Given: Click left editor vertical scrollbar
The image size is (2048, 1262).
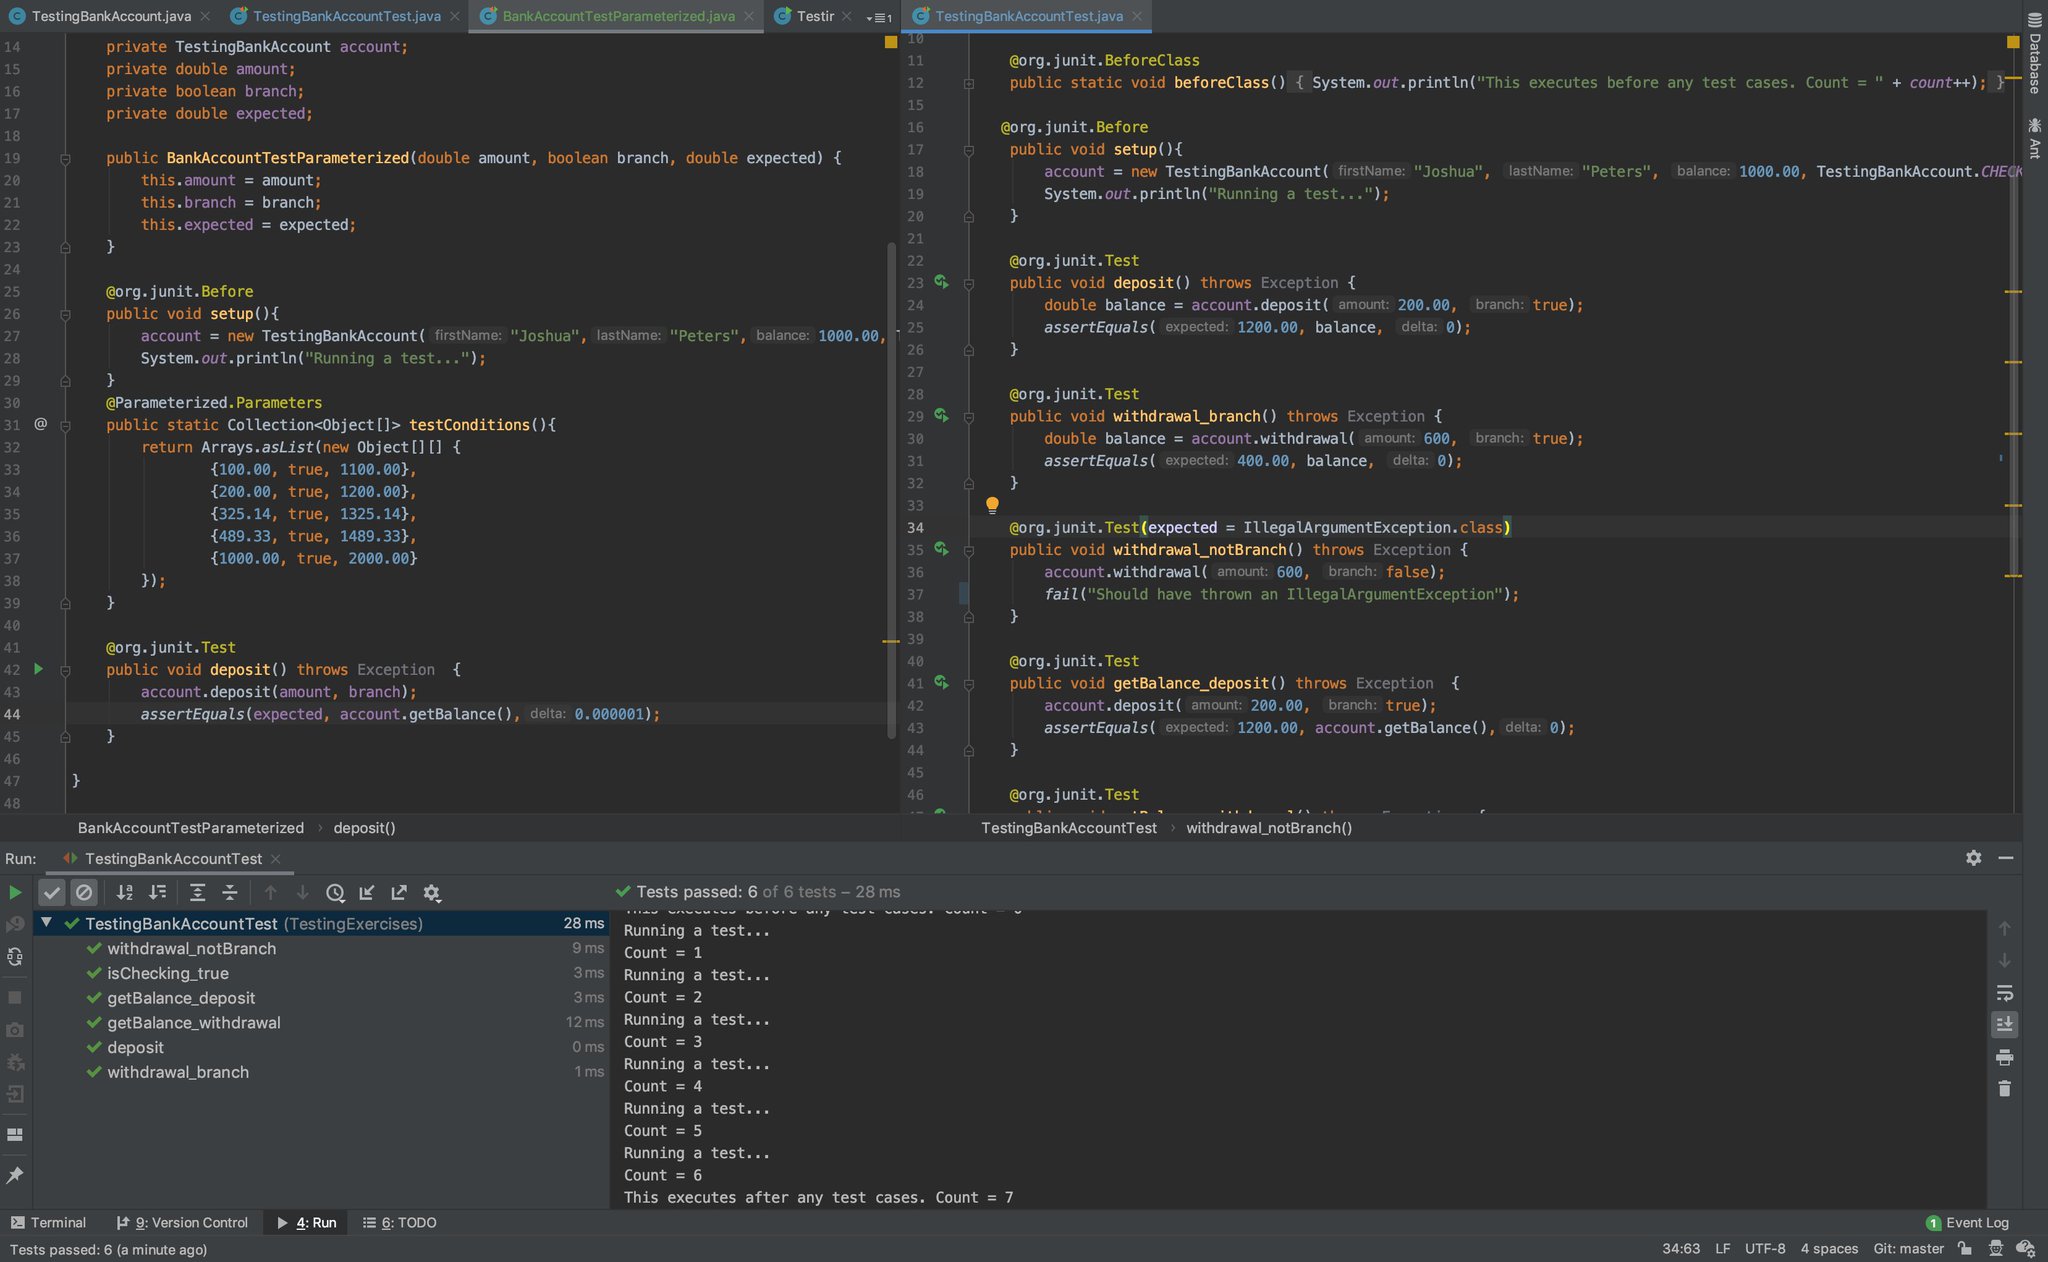Looking at the screenshot, I should click(x=891, y=490).
